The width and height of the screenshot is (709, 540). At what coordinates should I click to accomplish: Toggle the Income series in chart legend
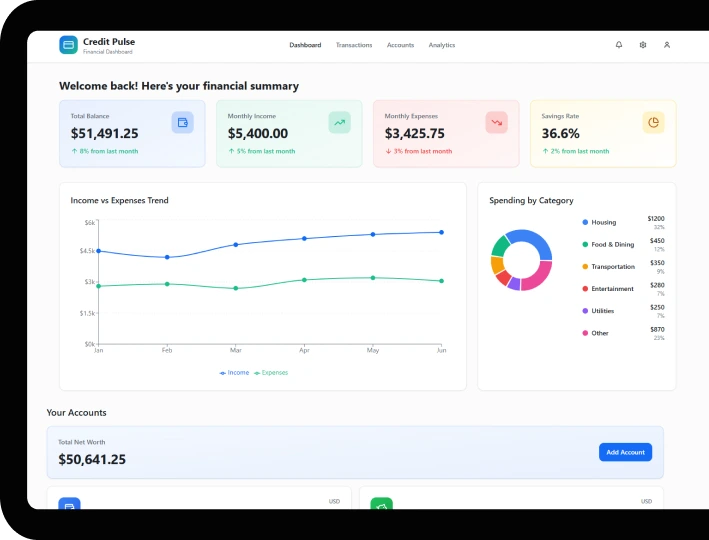click(234, 373)
